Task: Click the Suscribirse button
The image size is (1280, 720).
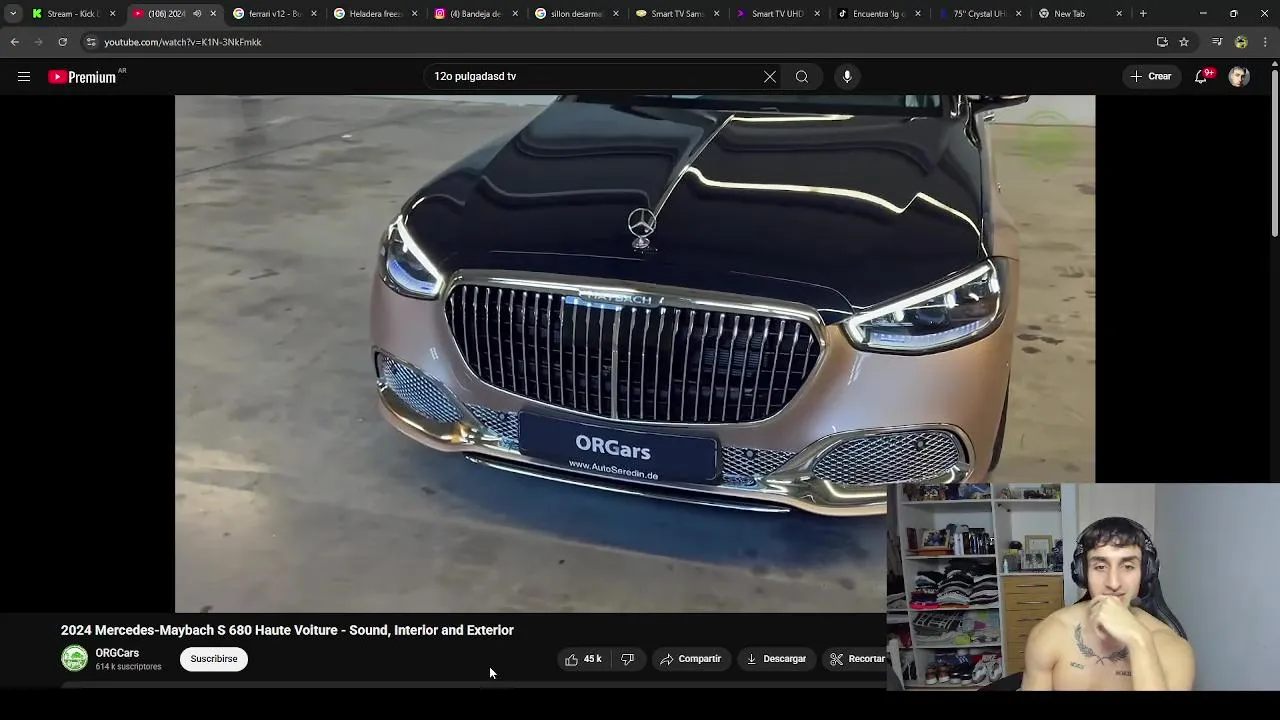Action: pyautogui.click(x=214, y=659)
